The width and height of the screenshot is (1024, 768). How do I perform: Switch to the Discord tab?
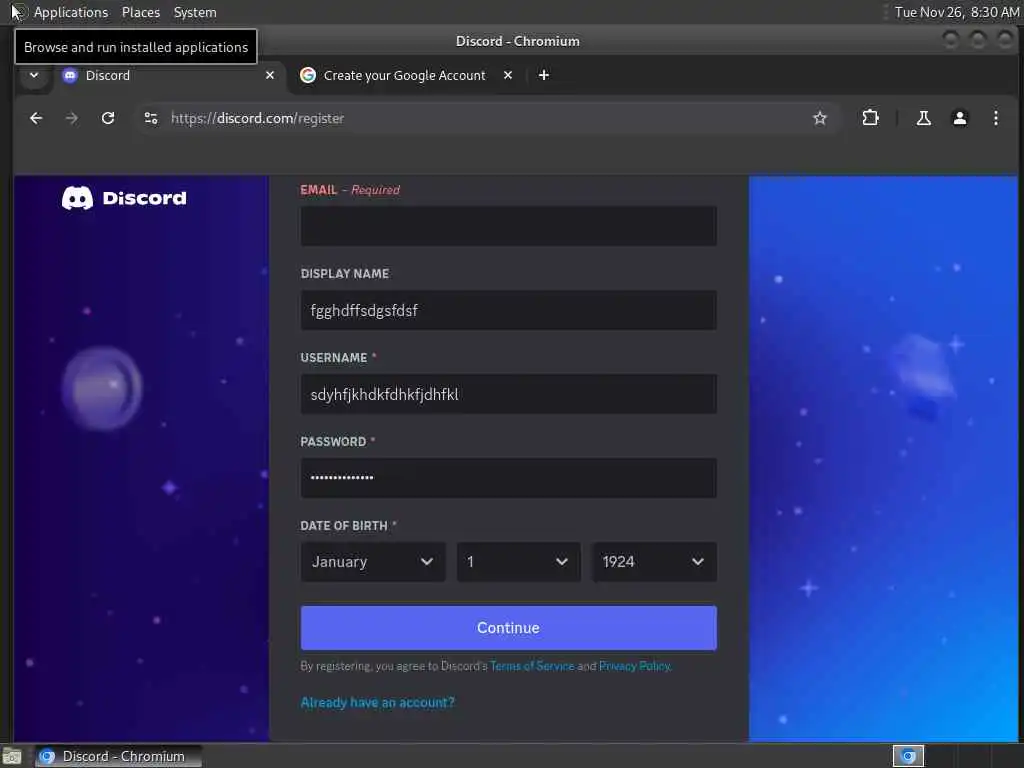(168, 75)
